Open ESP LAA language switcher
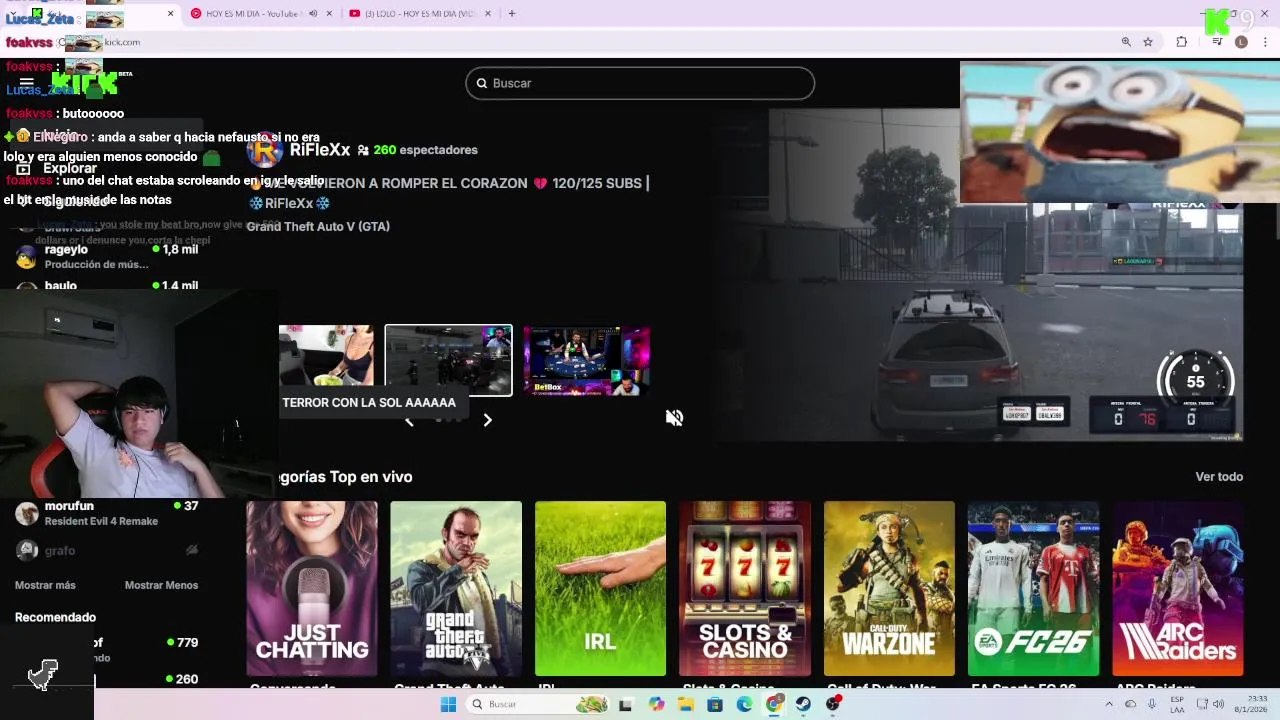Viewport: 1280px width, 720px height. pos(1177,704)
